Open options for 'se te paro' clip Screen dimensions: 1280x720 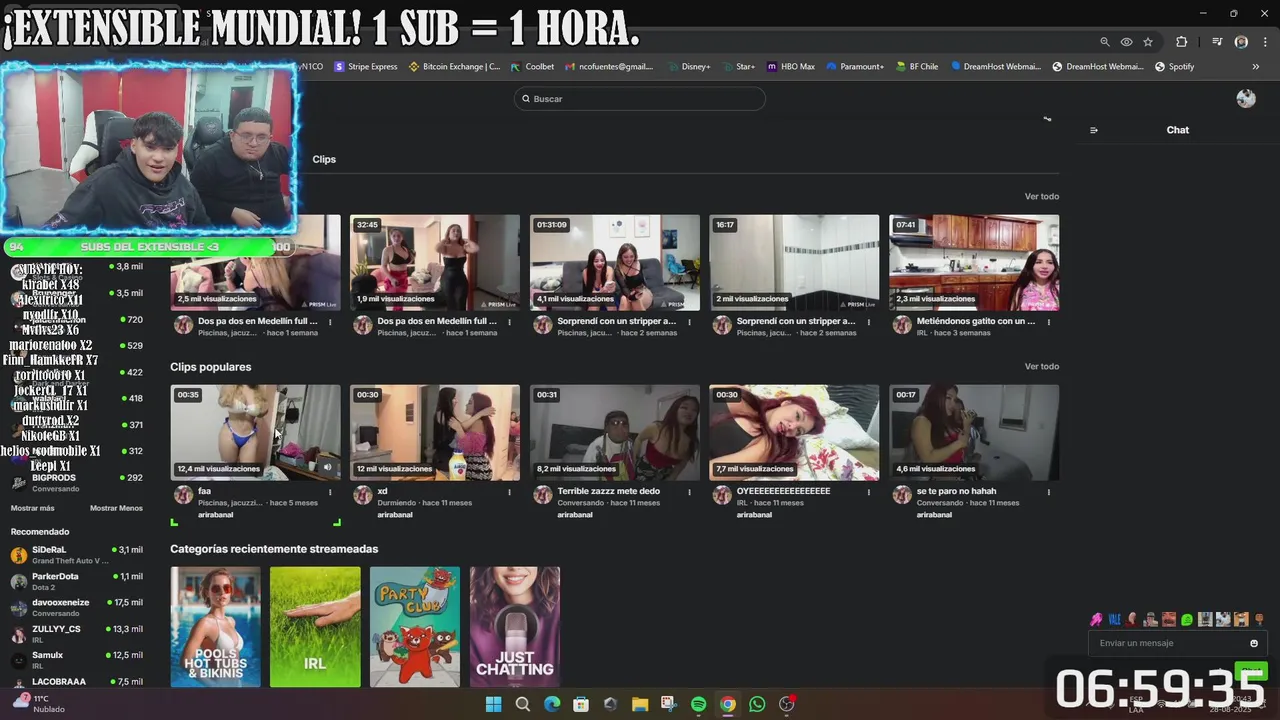[x=1048, y=492]
